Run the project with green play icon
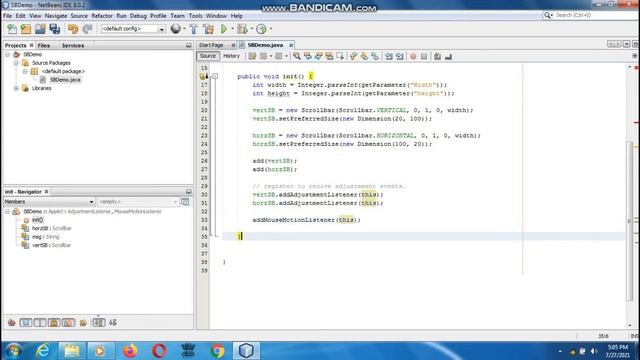This screenshot has width=640, height=360. 224,29
